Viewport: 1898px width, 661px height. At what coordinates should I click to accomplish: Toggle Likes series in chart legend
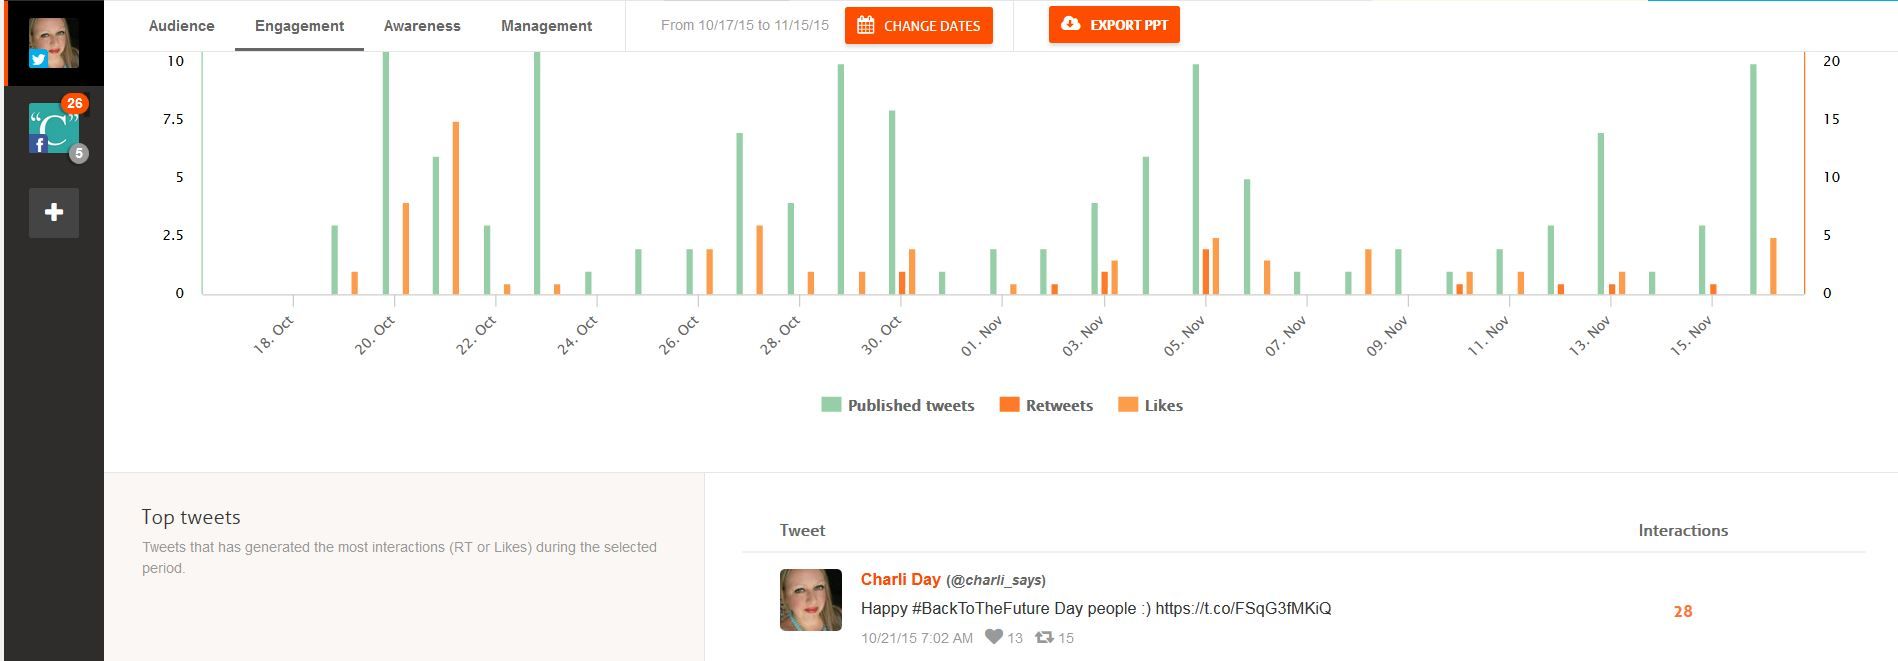click(1150, 405)
